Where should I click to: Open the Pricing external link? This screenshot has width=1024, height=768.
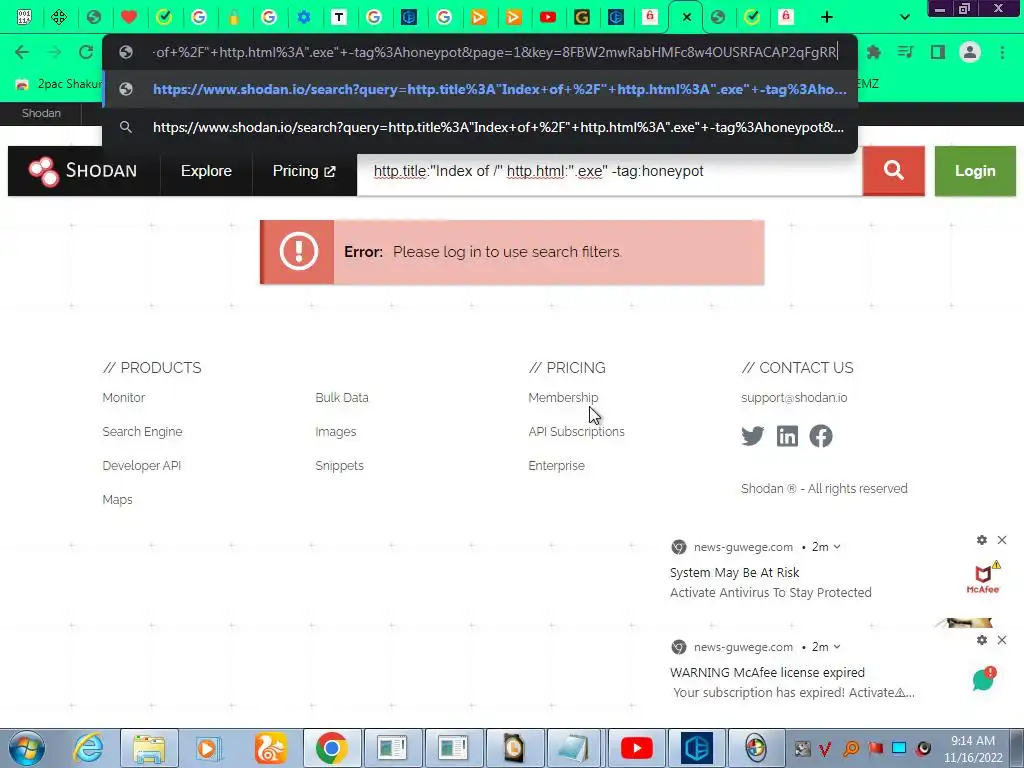[x=304, y=171]
